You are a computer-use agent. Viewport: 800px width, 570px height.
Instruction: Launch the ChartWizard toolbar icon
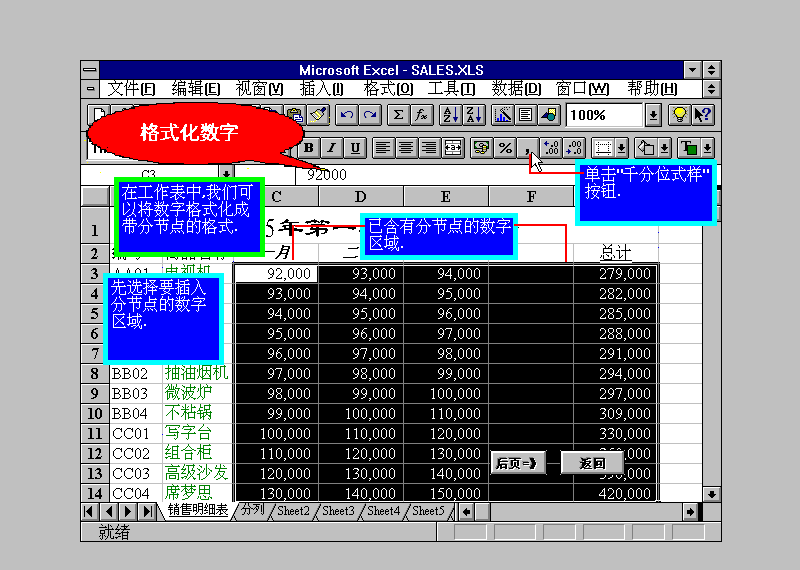(502, 115)
